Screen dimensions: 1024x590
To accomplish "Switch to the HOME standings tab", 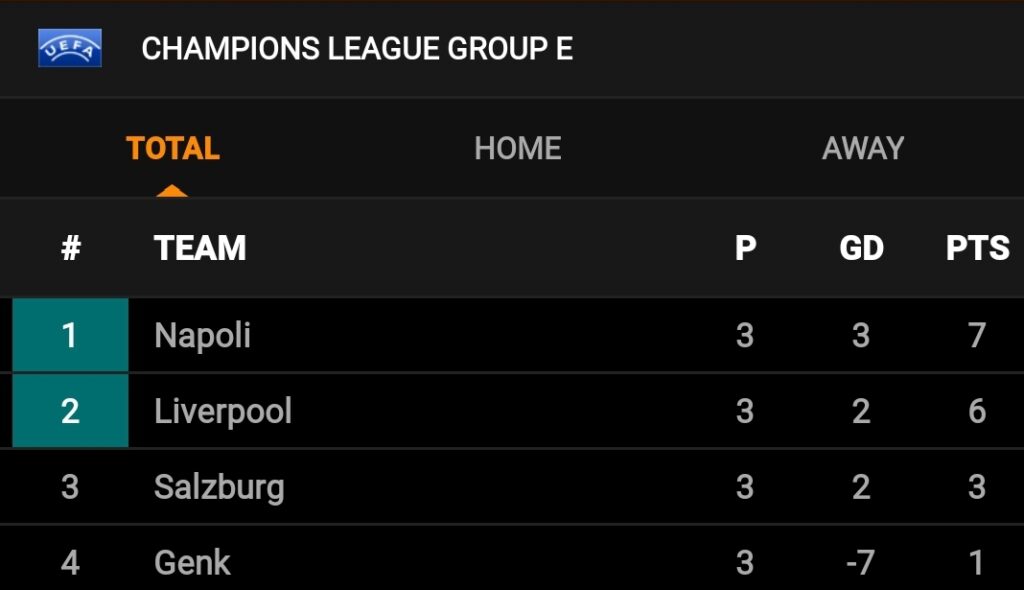I will click(518, 148).
